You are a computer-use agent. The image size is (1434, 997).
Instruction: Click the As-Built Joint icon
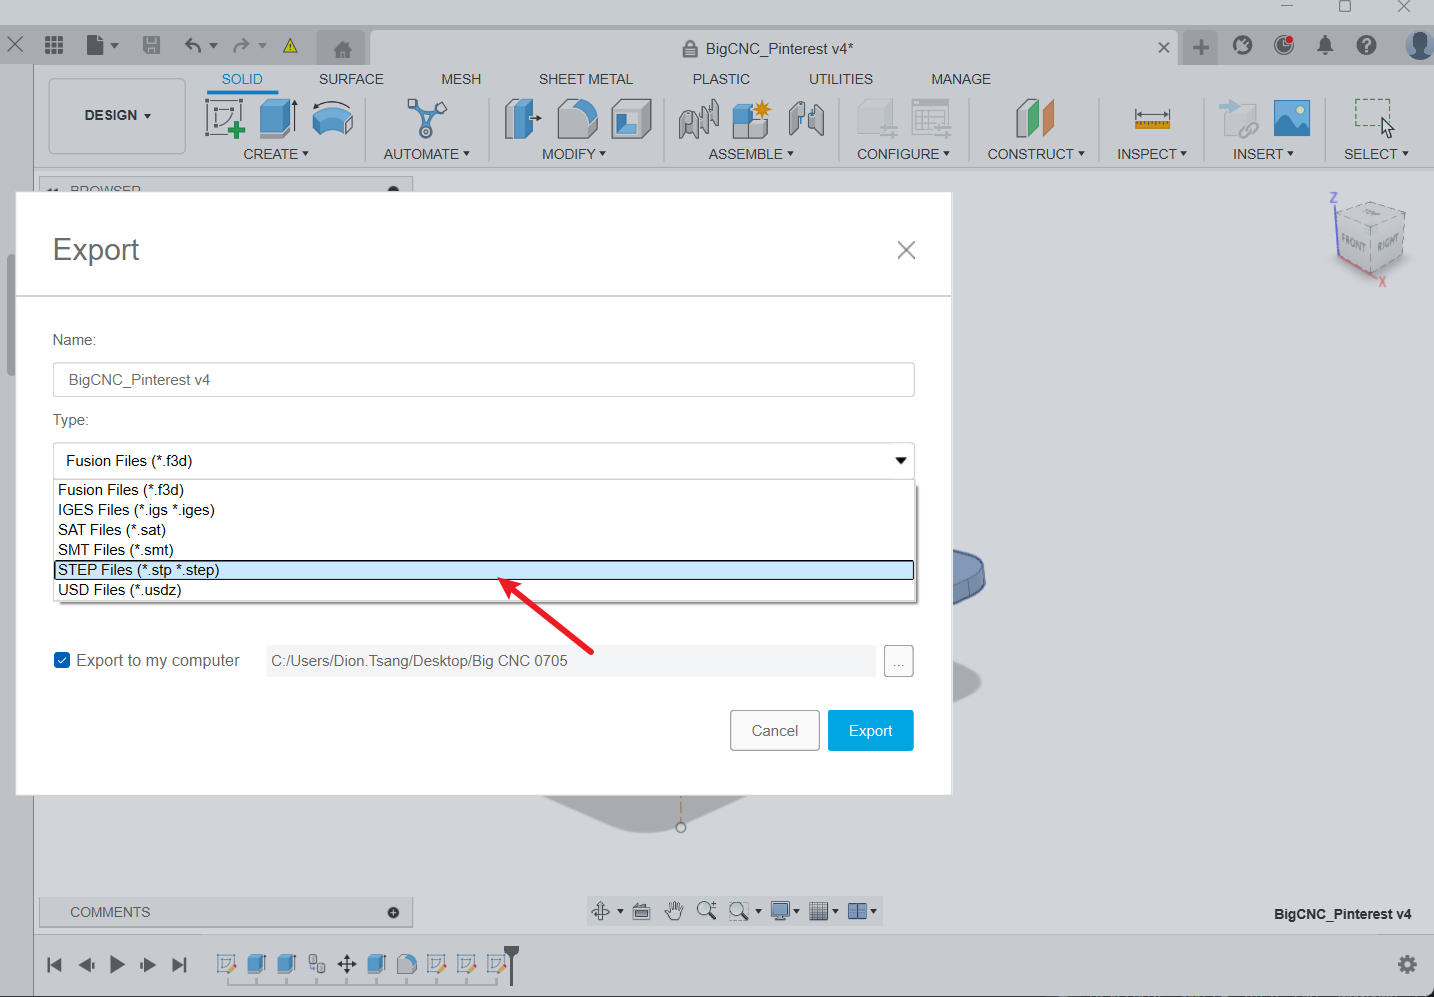806,118
